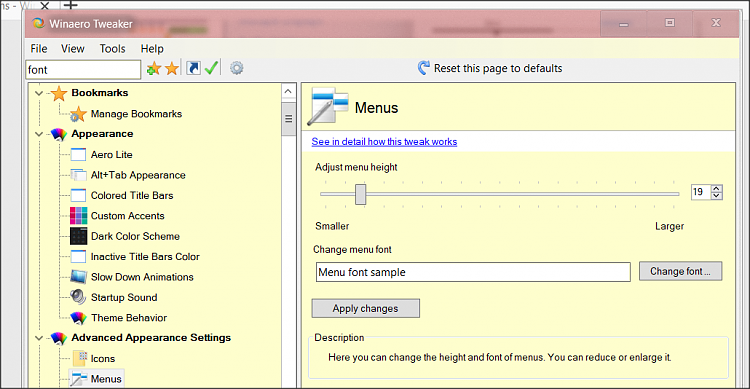Click the tree panel scrollbar thumb
The height and width of the screenshot is (389, 750).
(x=288, y=119)
